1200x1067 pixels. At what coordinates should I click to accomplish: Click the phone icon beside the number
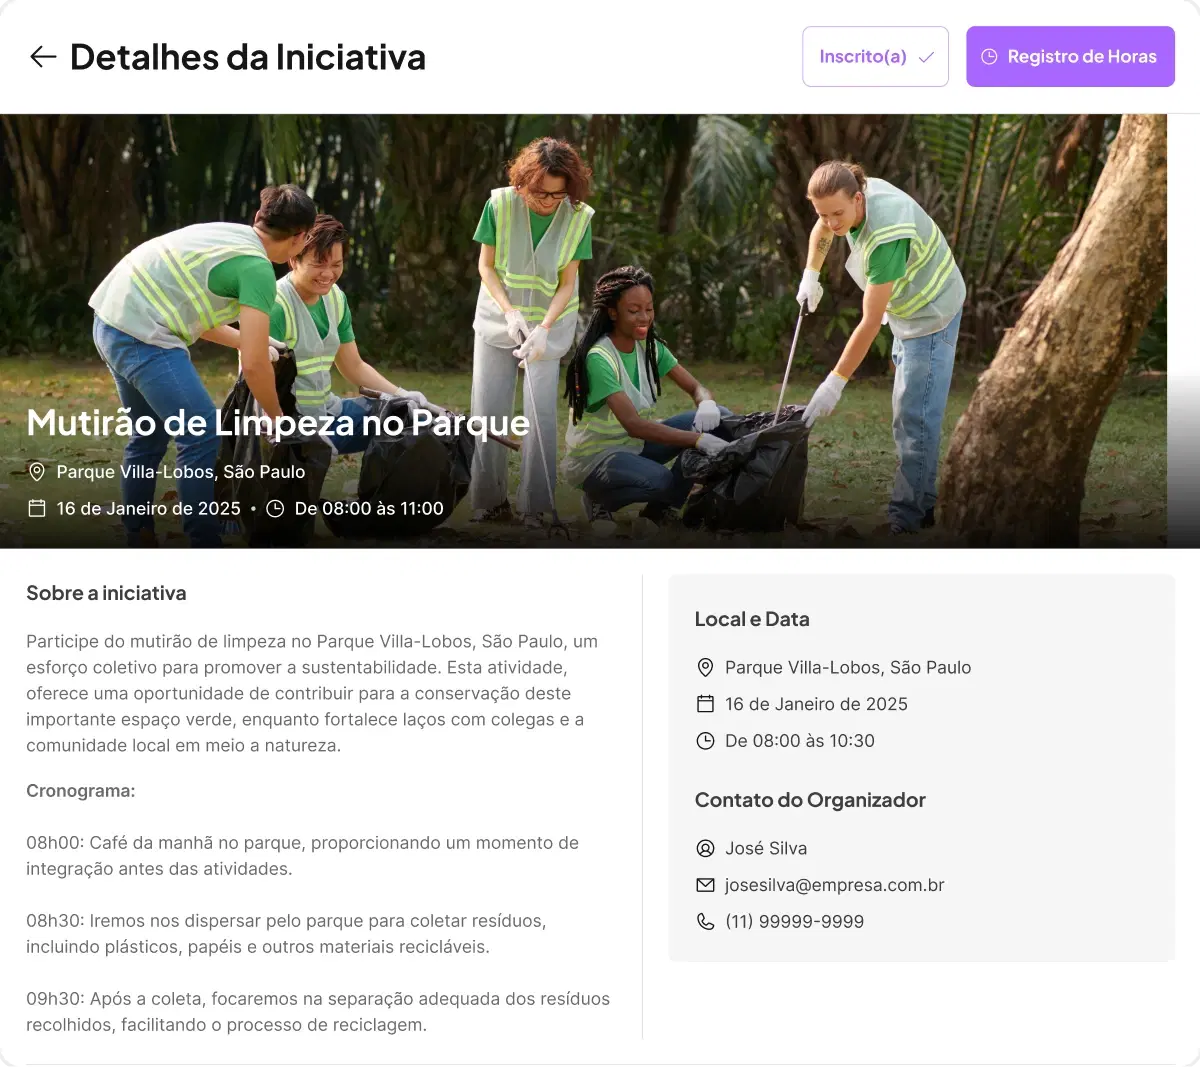click(x=705, y=921)
